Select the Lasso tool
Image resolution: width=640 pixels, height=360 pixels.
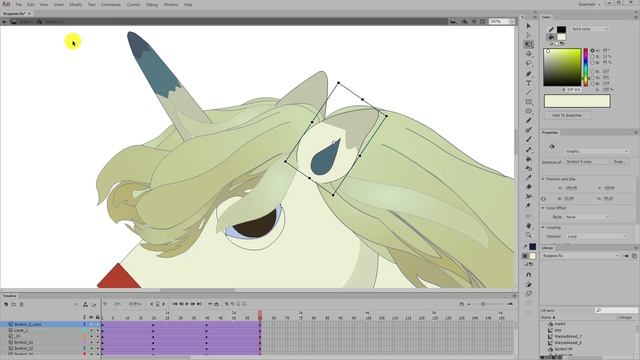pos(529,63)
